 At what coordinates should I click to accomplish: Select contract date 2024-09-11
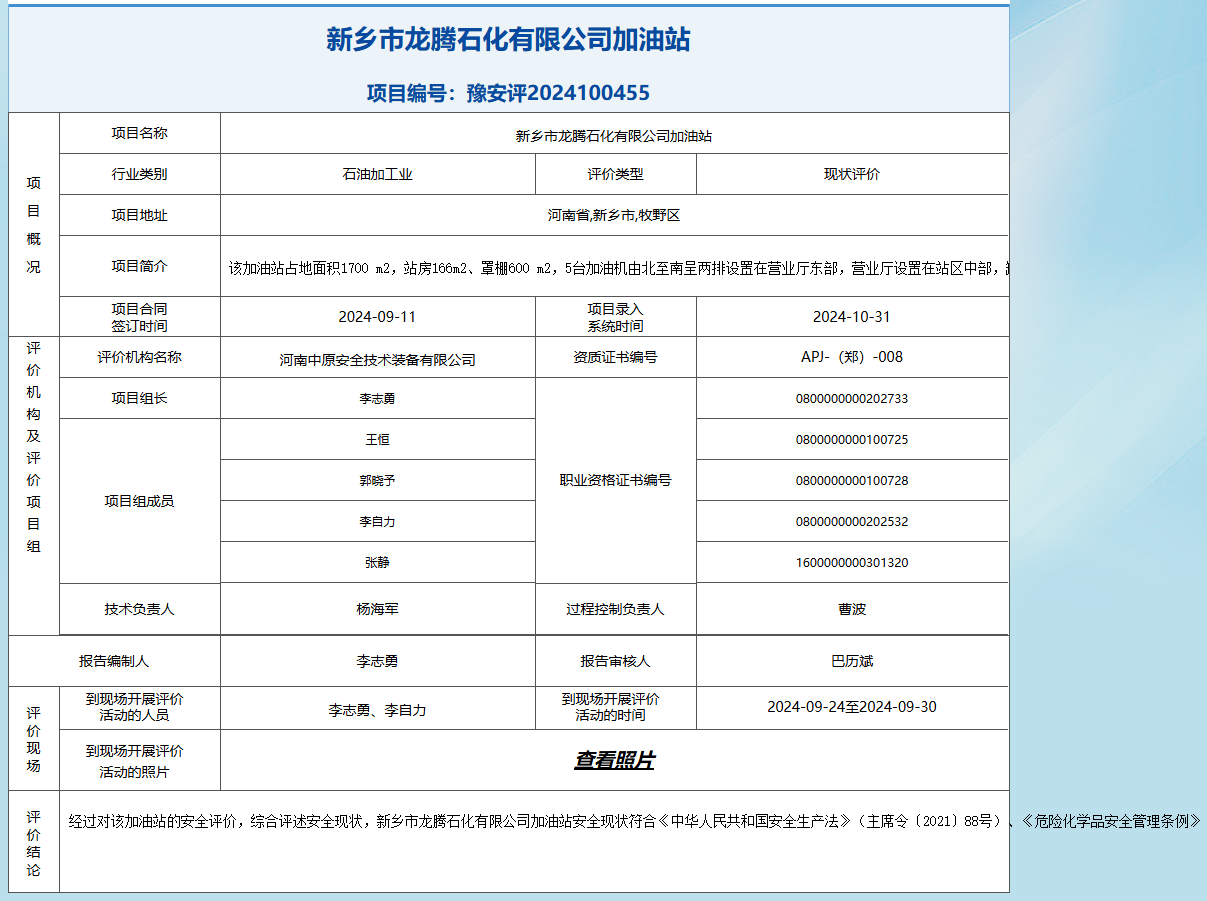coord(377,317)
